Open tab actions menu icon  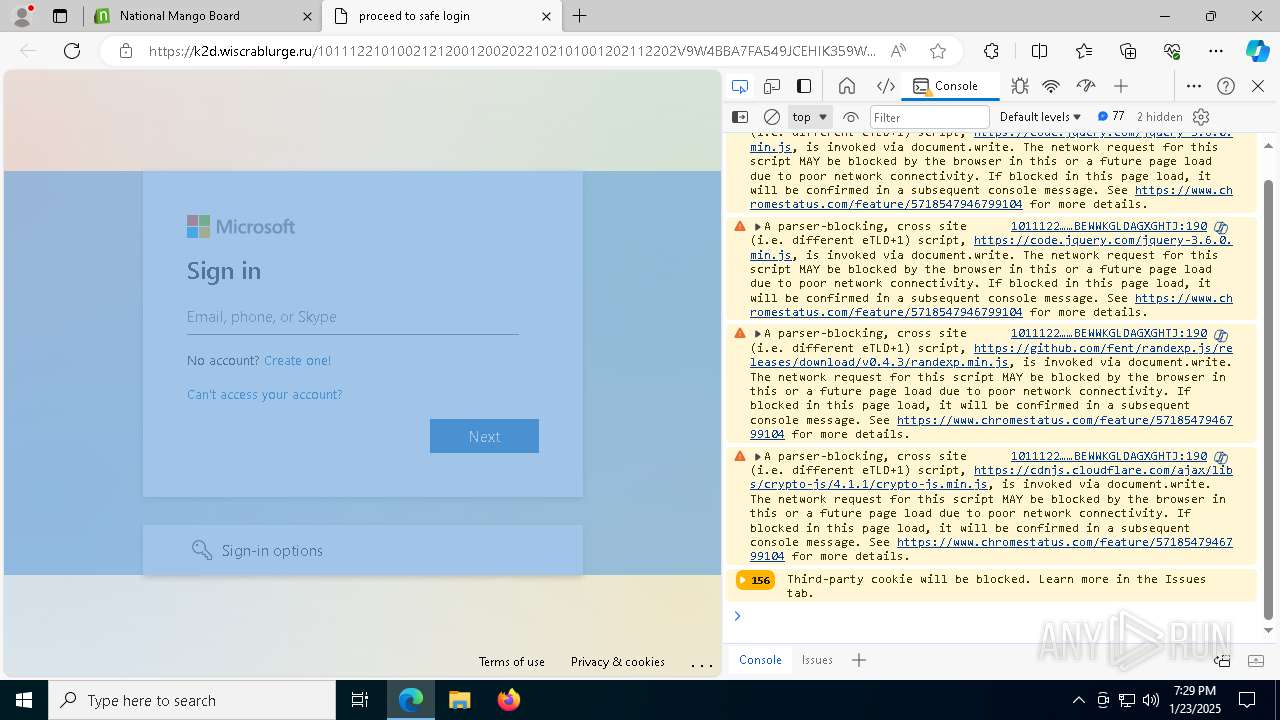(x=60, y=16)
